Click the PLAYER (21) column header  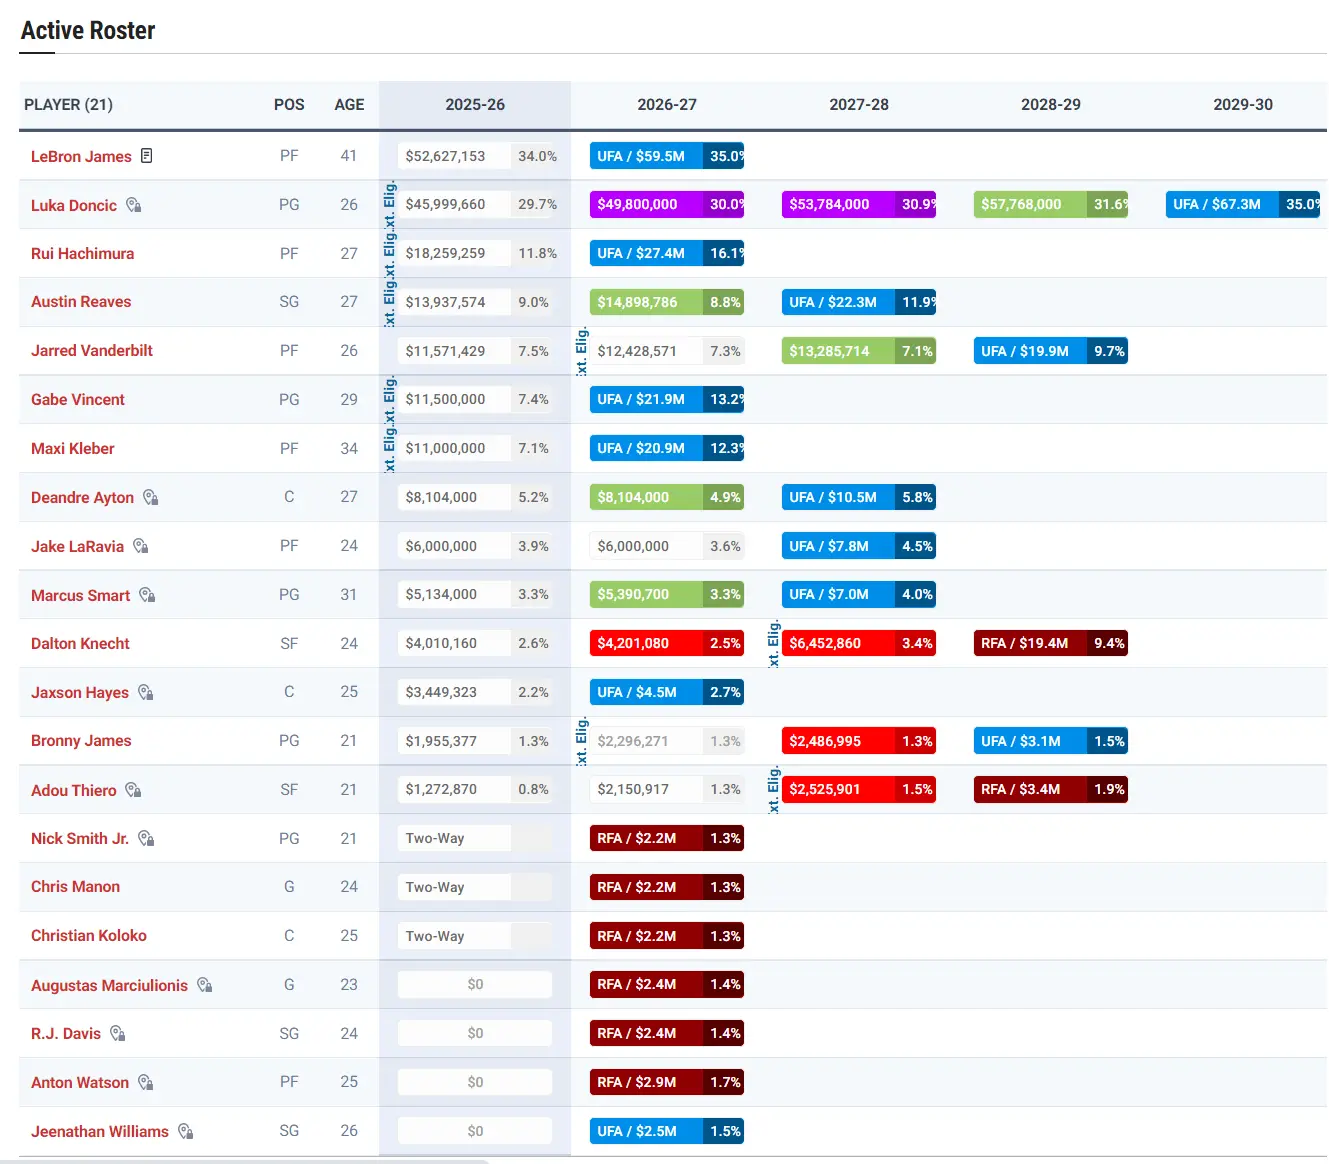point(68,105)
